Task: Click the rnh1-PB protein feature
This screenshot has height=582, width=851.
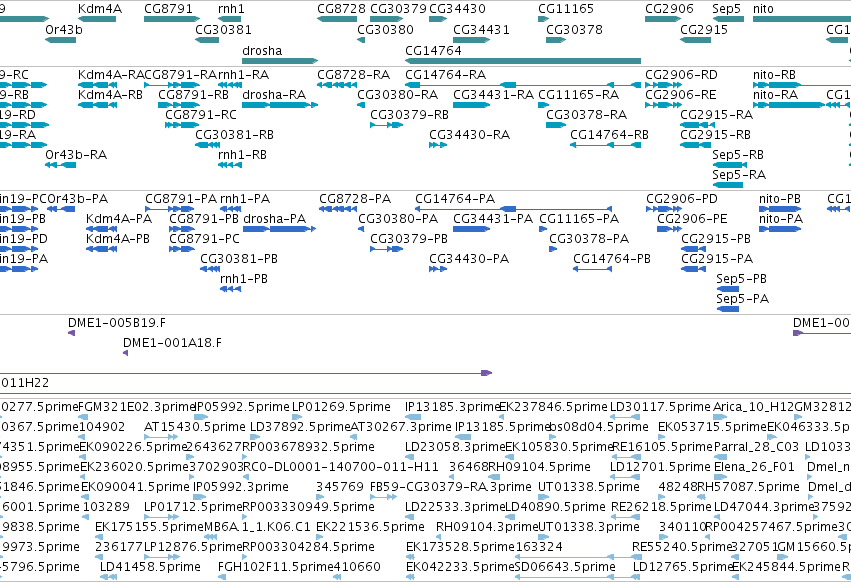Action: click(x=231, y=289)
